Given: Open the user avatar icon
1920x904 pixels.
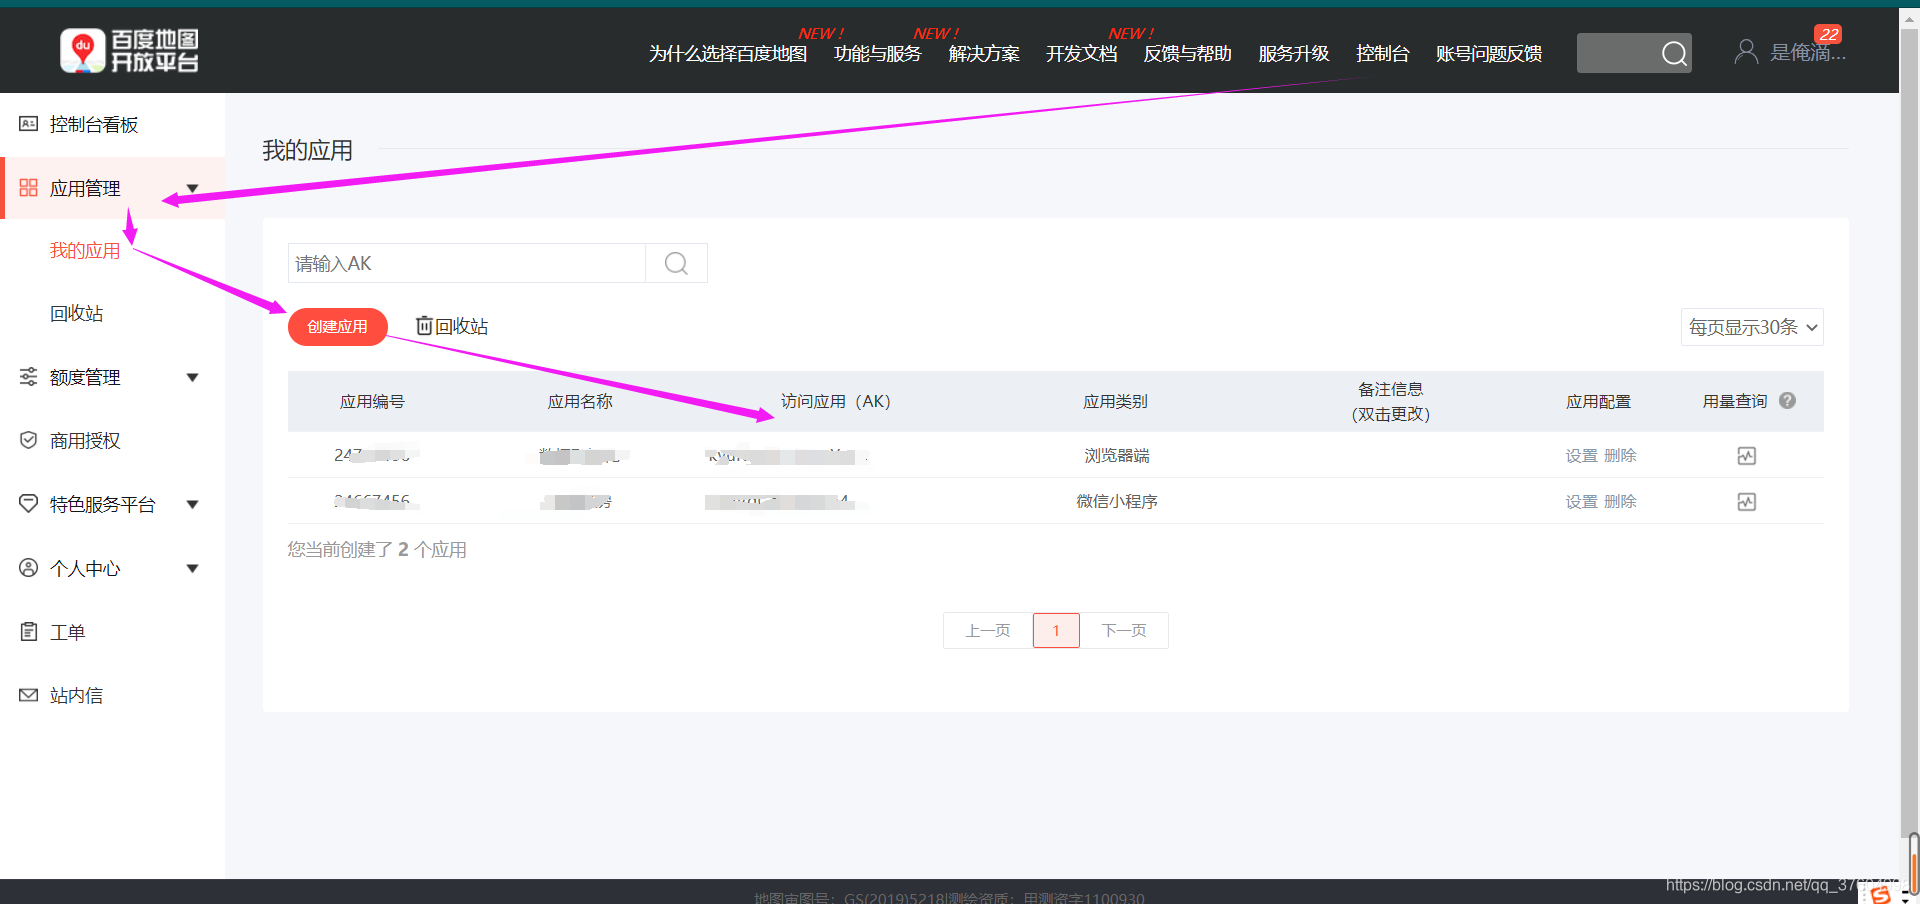Looking at the screenshot, I should (1746, 52).
